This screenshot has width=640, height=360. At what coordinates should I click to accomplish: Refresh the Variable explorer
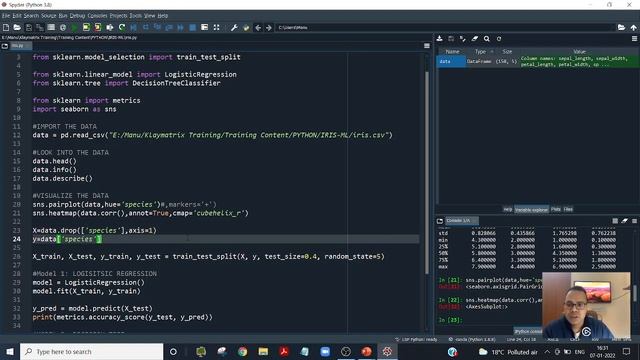[x=499, y=39]
